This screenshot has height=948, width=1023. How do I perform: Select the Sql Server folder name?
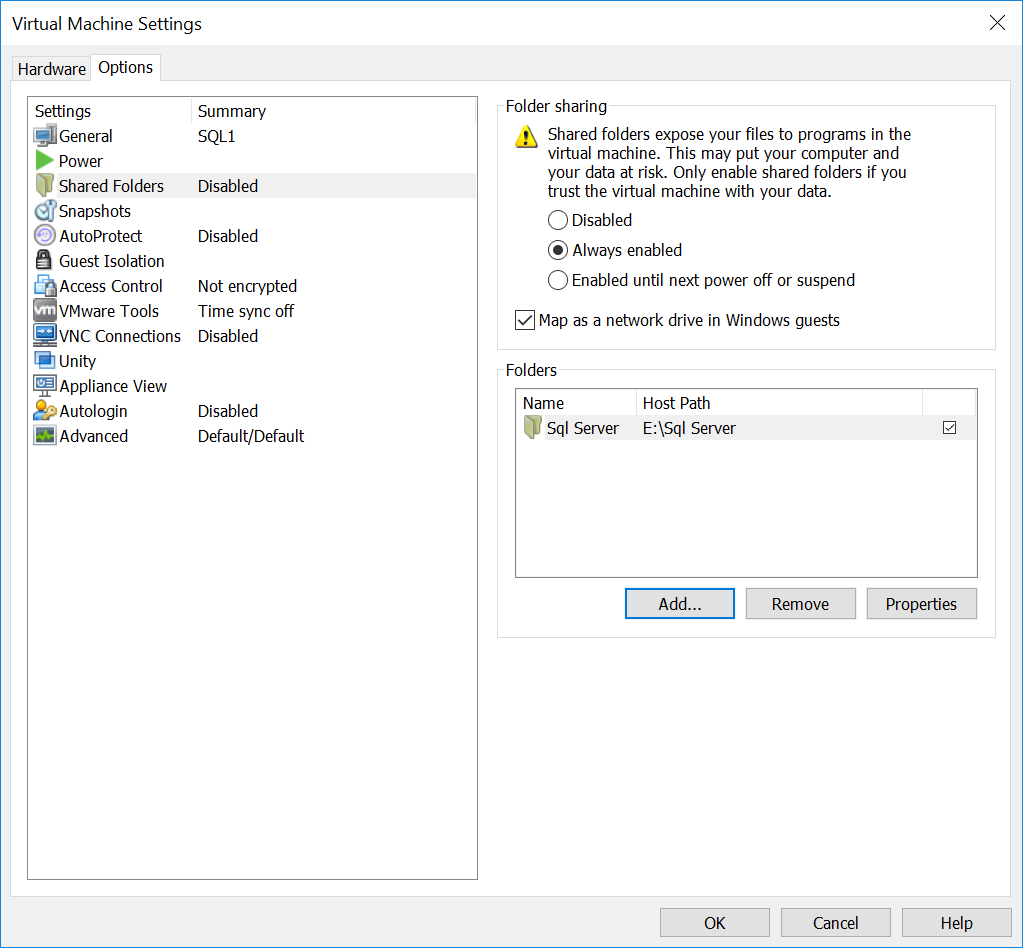[583, 428]
